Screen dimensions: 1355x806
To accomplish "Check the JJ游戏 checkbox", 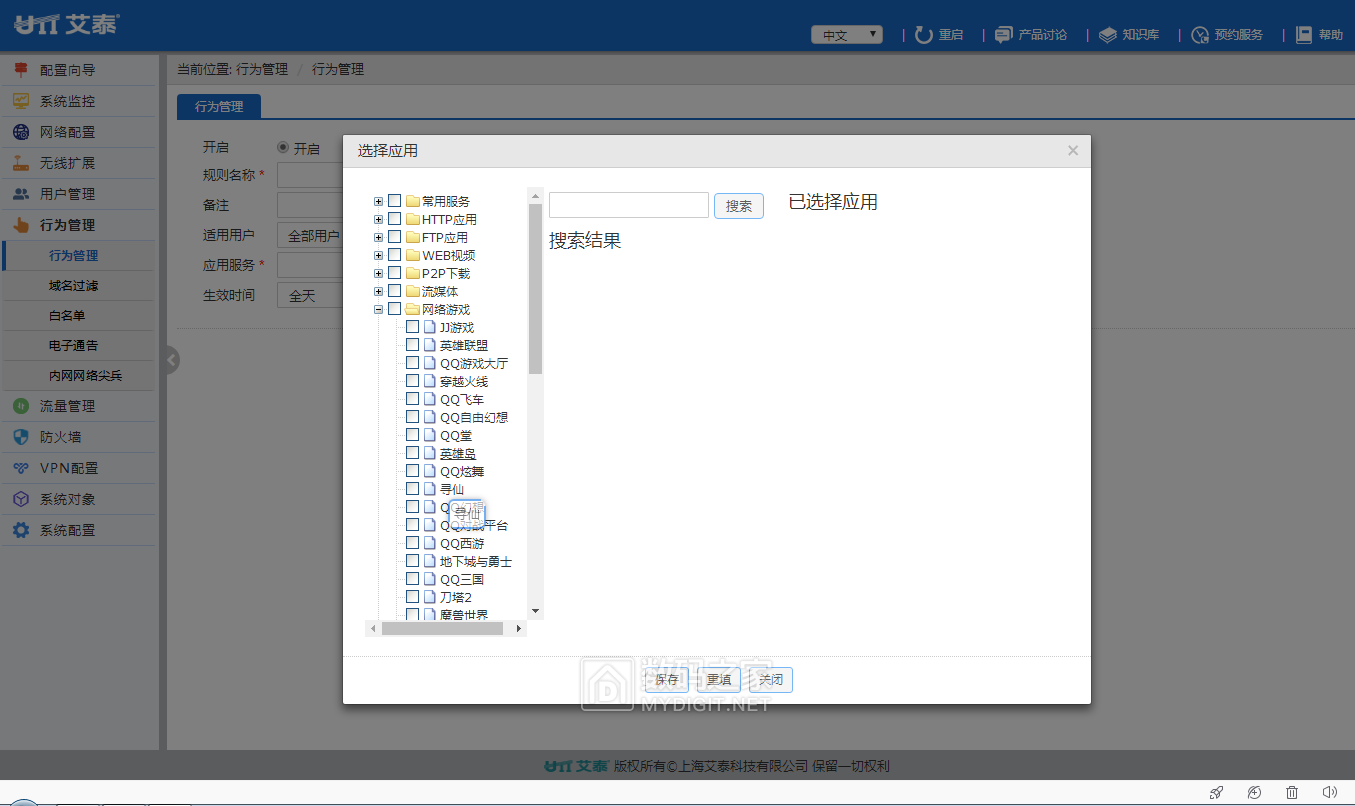I will tap(412, 327).
